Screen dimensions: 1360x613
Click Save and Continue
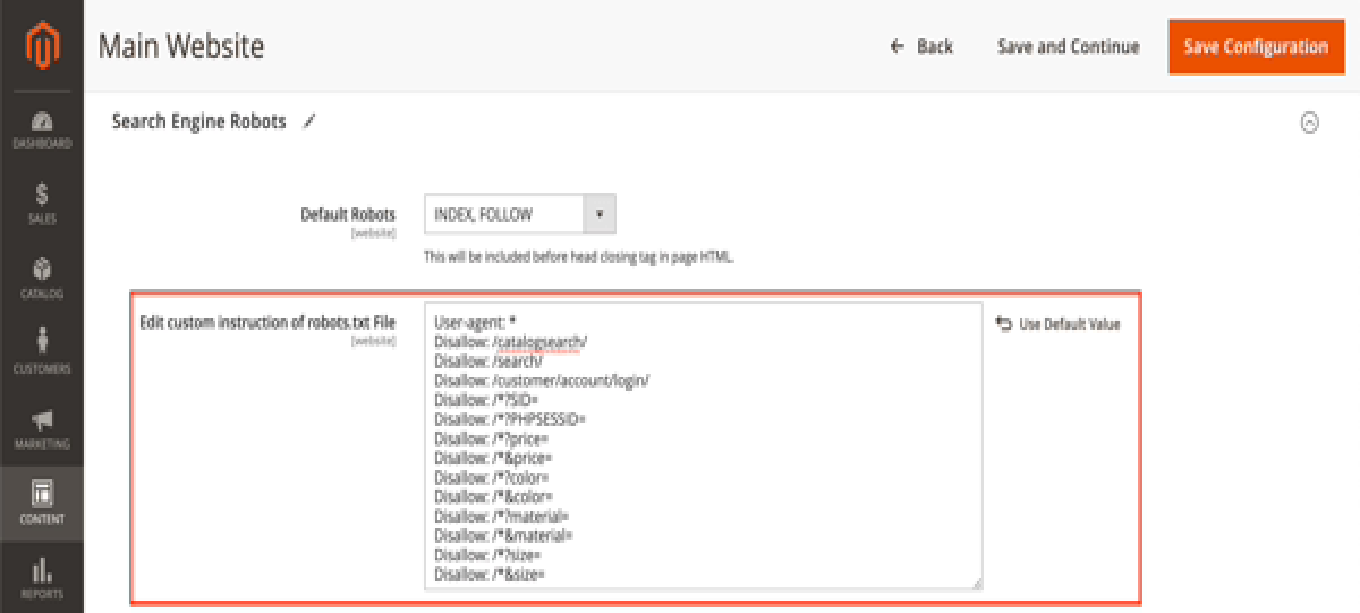[1068, 47]
